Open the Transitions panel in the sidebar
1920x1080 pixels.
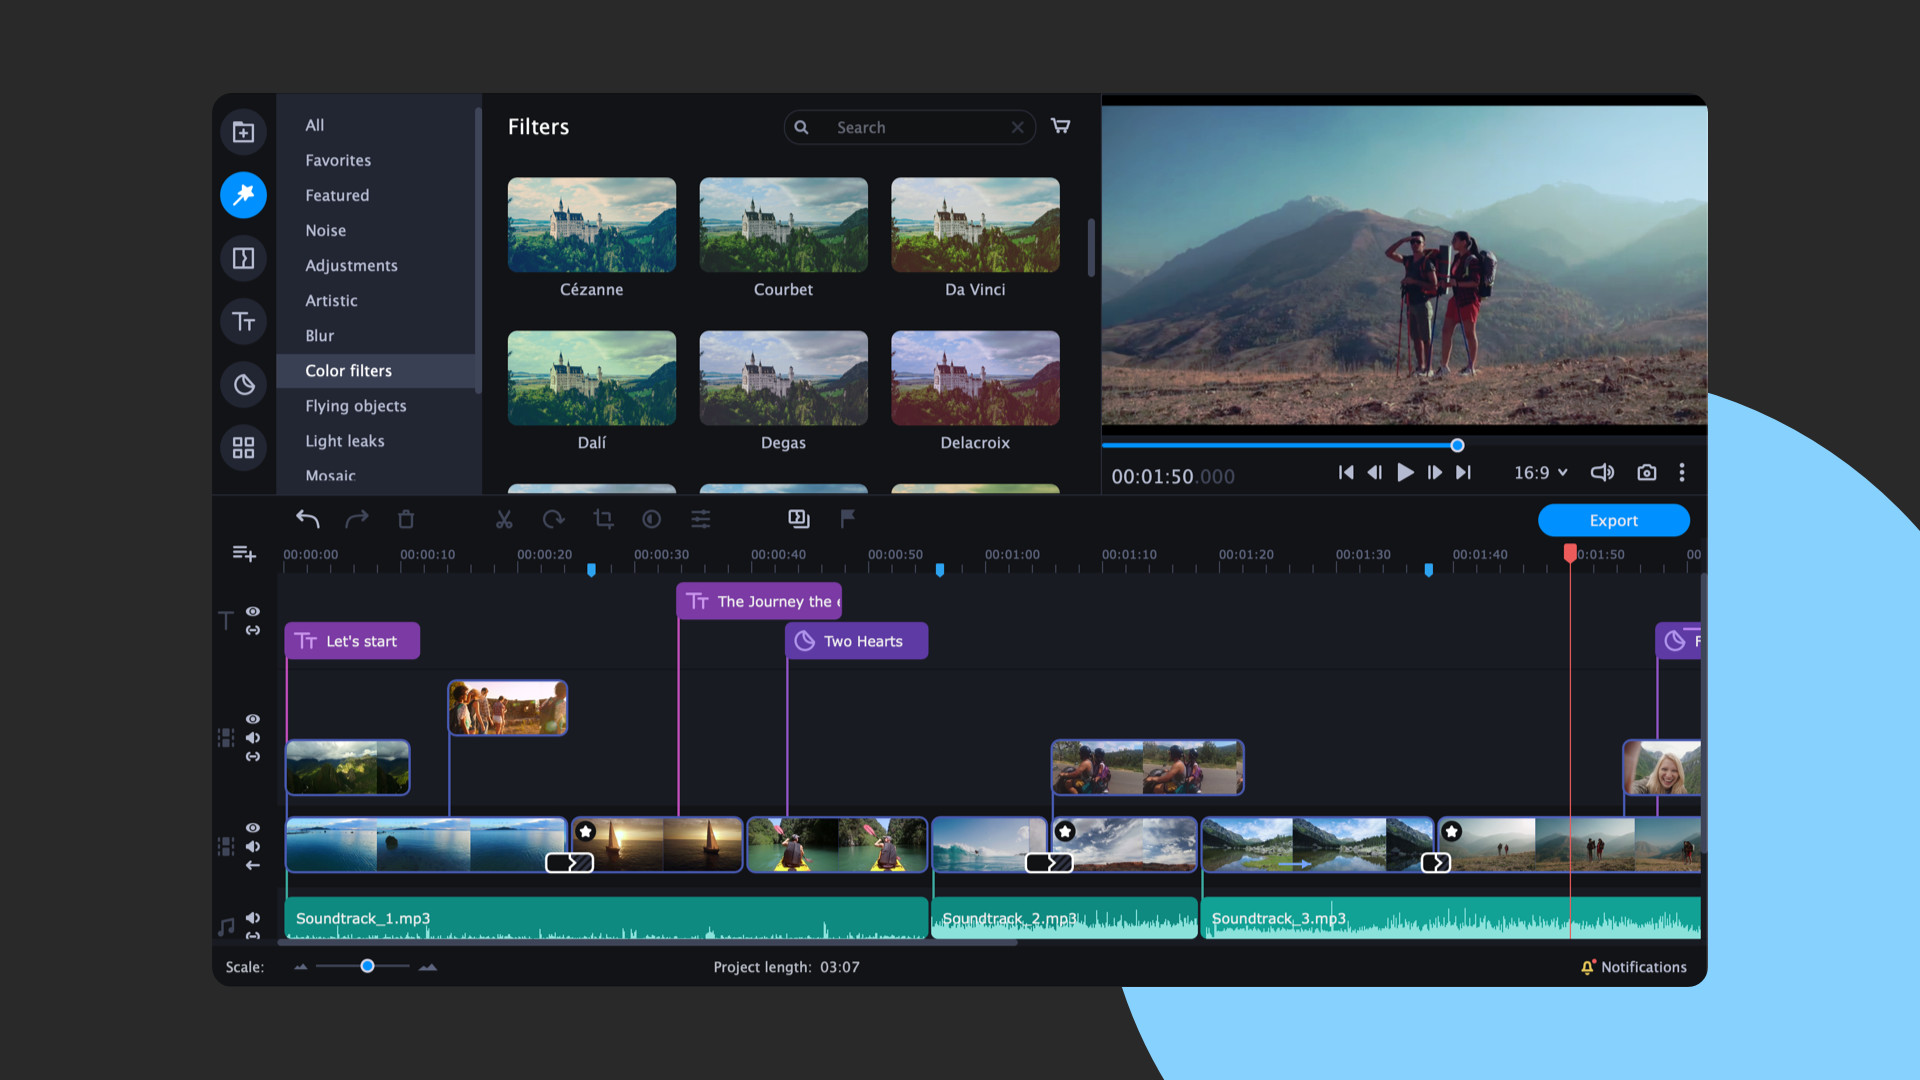coord(243,258)
